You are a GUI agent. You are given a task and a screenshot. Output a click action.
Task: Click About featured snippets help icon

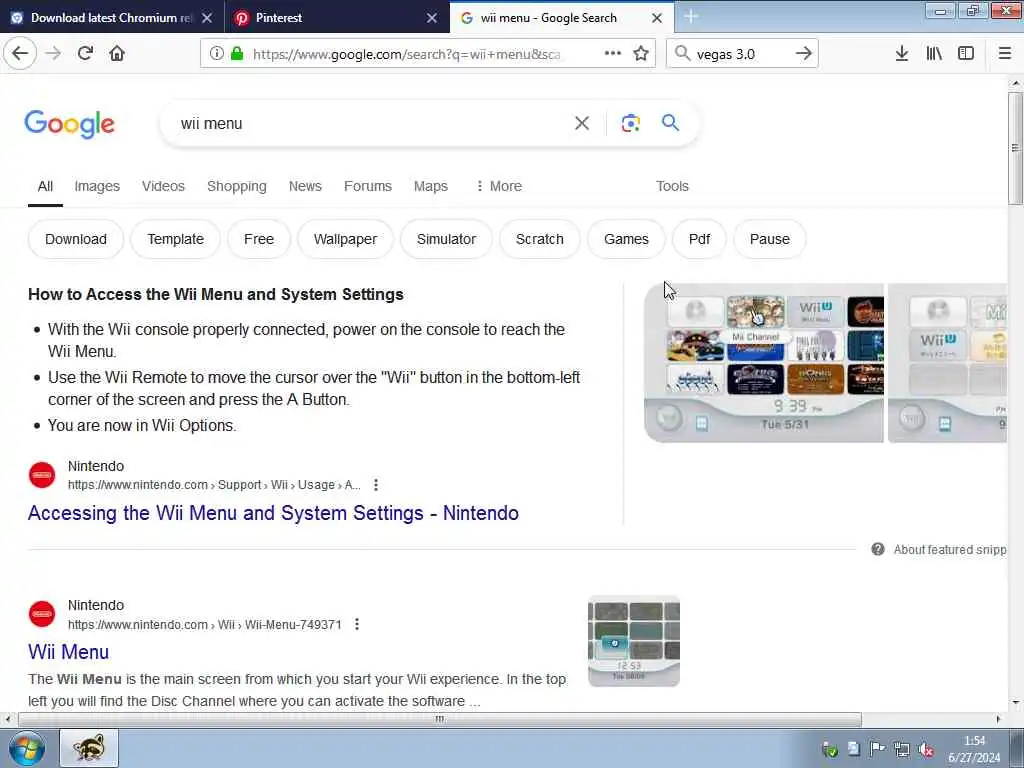pos(878,549)
